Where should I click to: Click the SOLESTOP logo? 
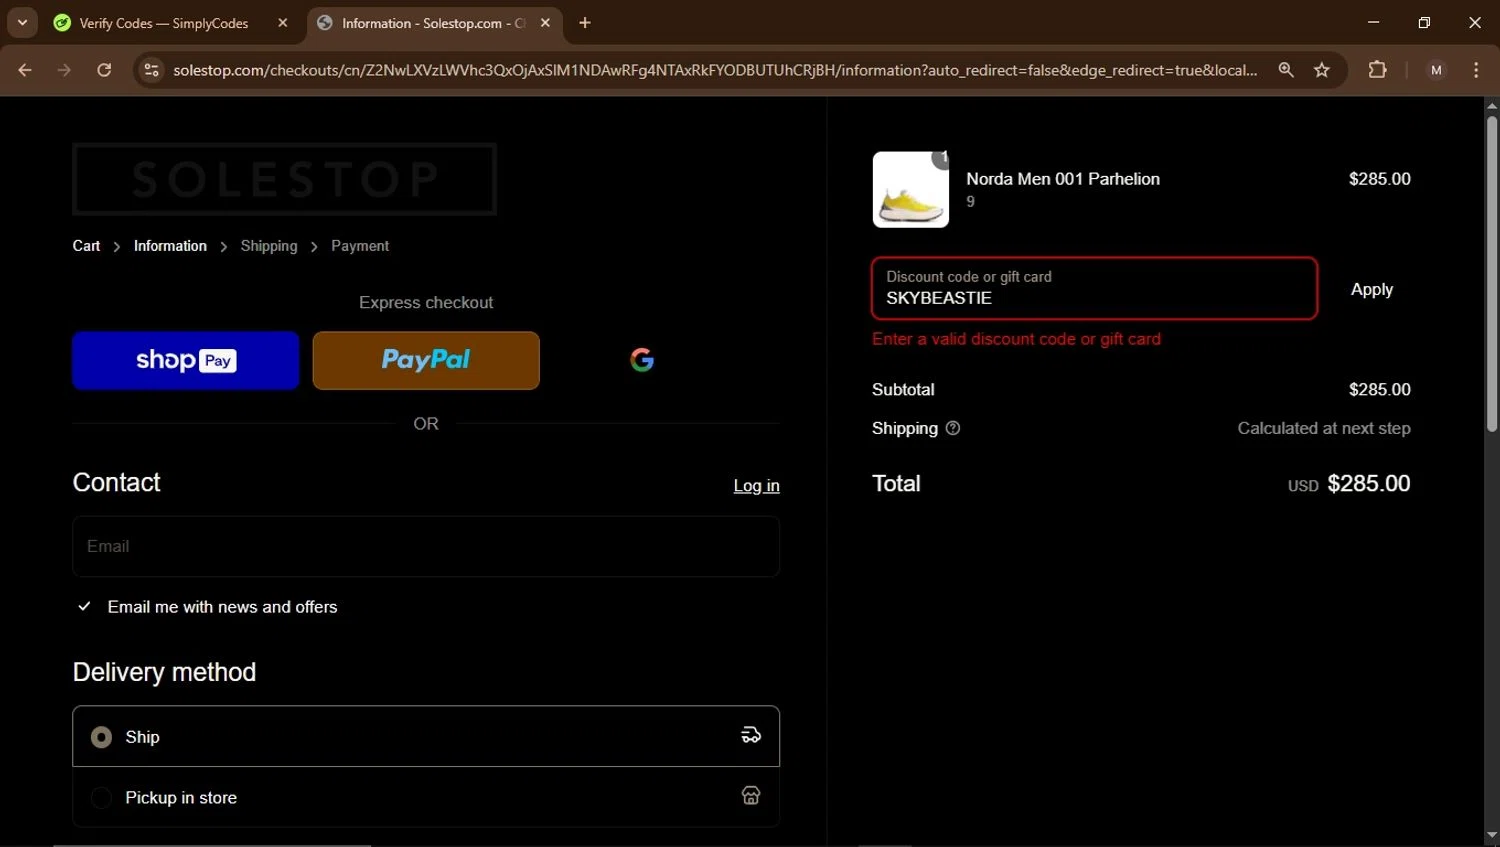tap(284, 179)
